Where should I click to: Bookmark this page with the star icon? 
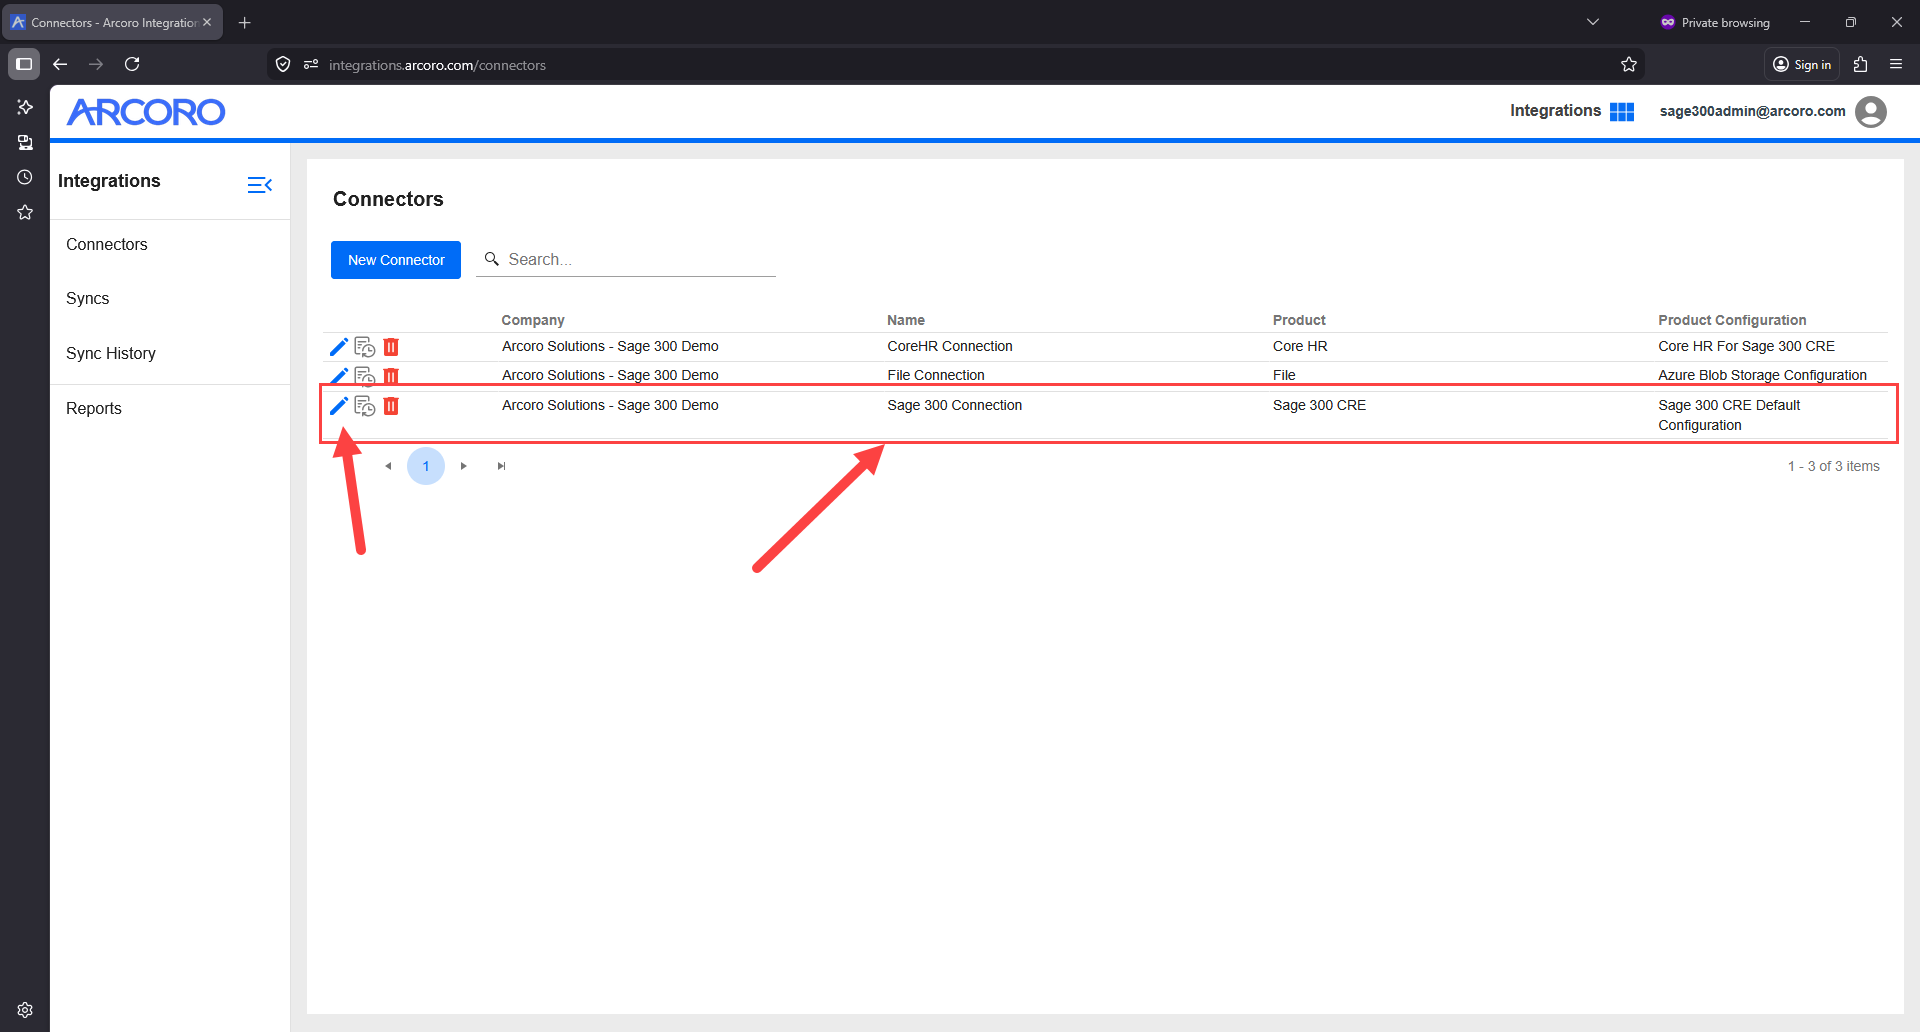(x=1629, y=65)
